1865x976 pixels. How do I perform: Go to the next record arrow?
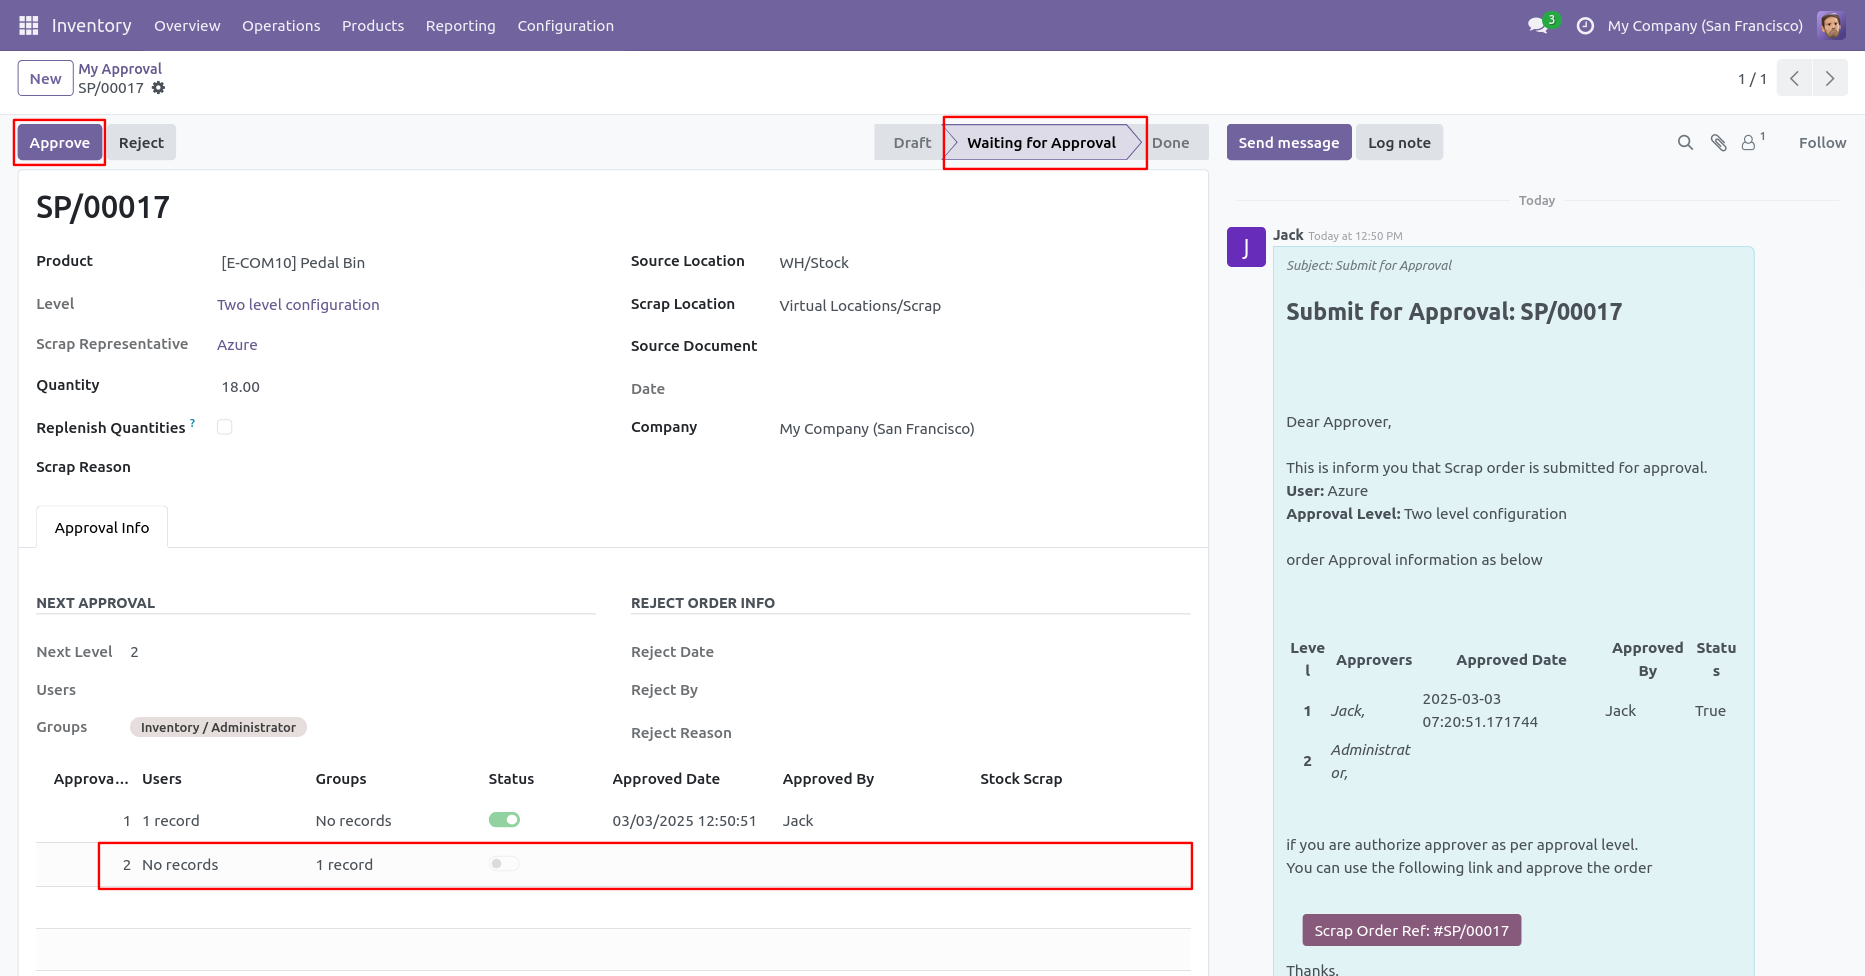(1830, 78)
